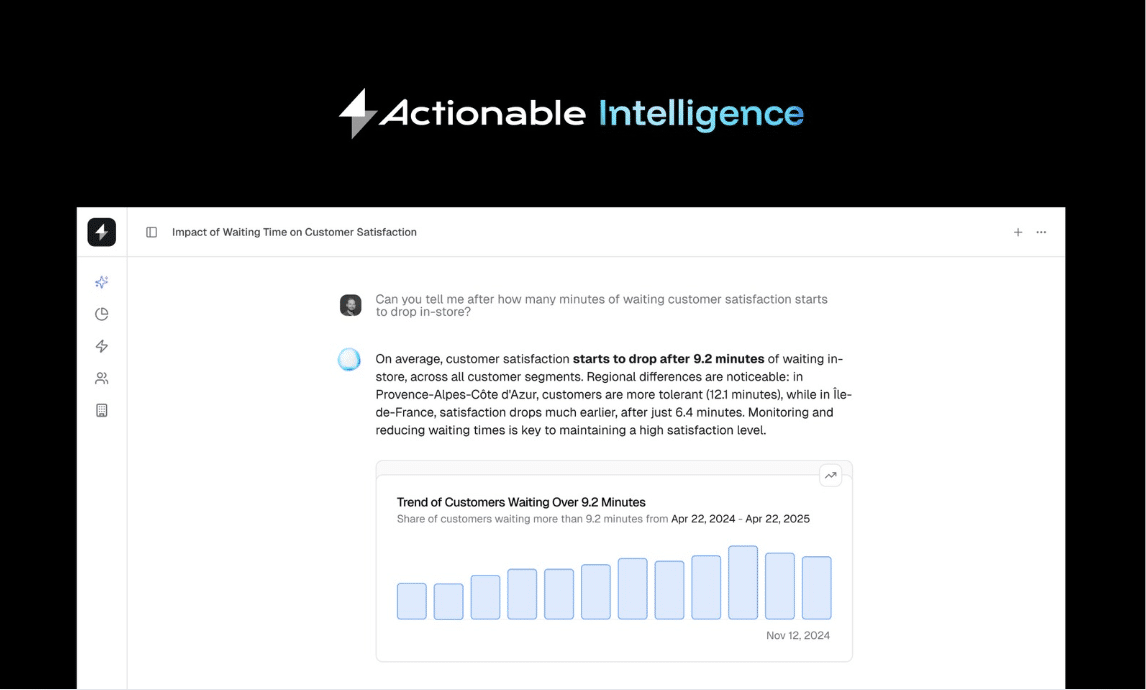Select the tallest bar in the chart

(743, 583)
